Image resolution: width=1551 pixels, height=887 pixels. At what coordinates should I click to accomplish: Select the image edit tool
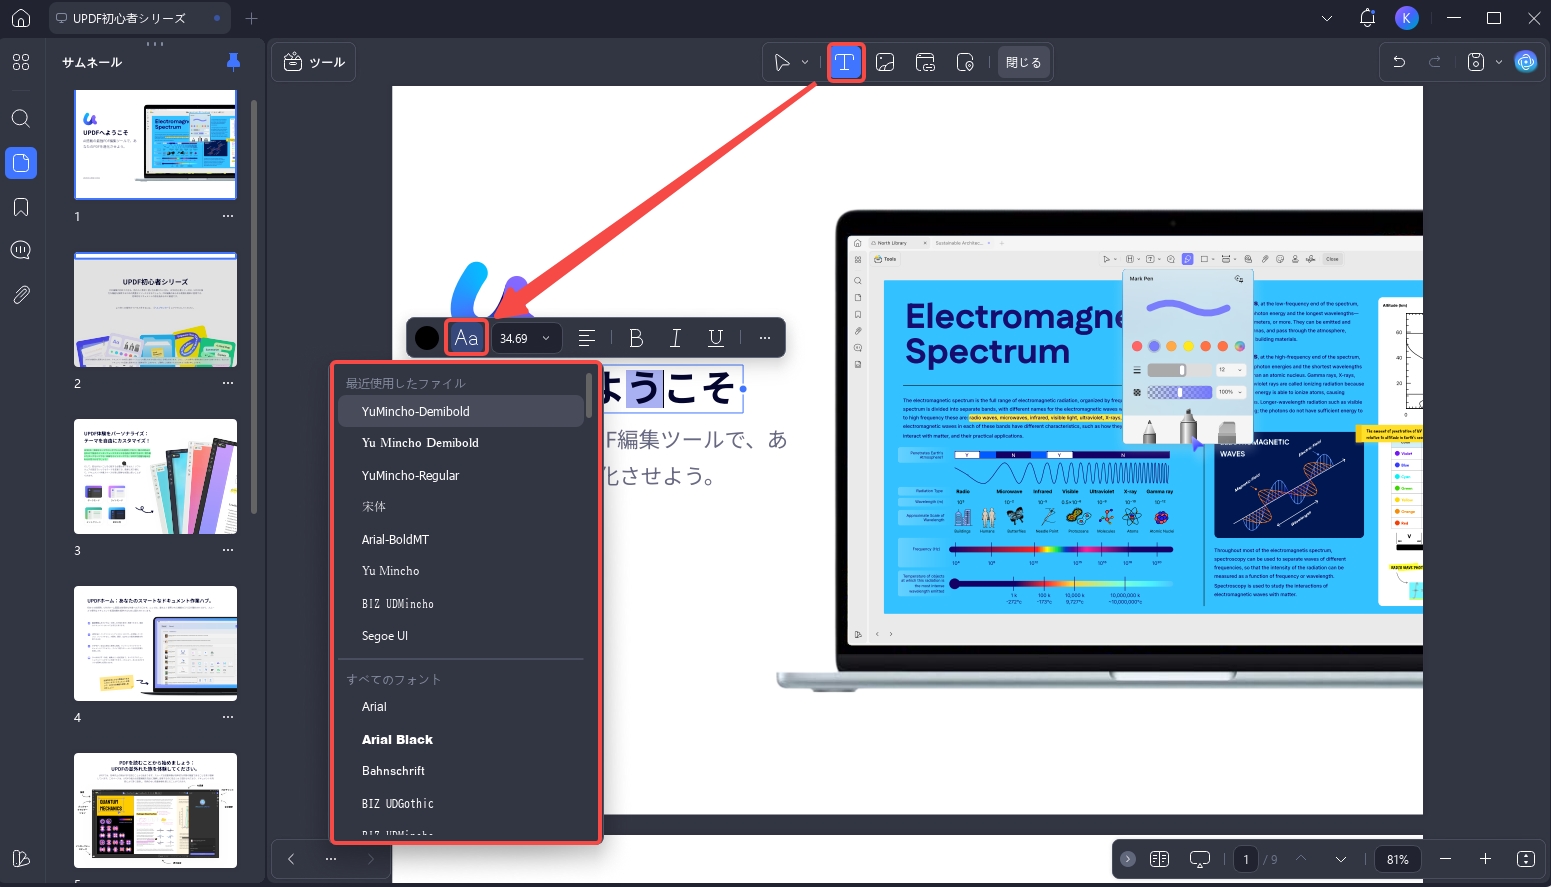tap(885, 62)
